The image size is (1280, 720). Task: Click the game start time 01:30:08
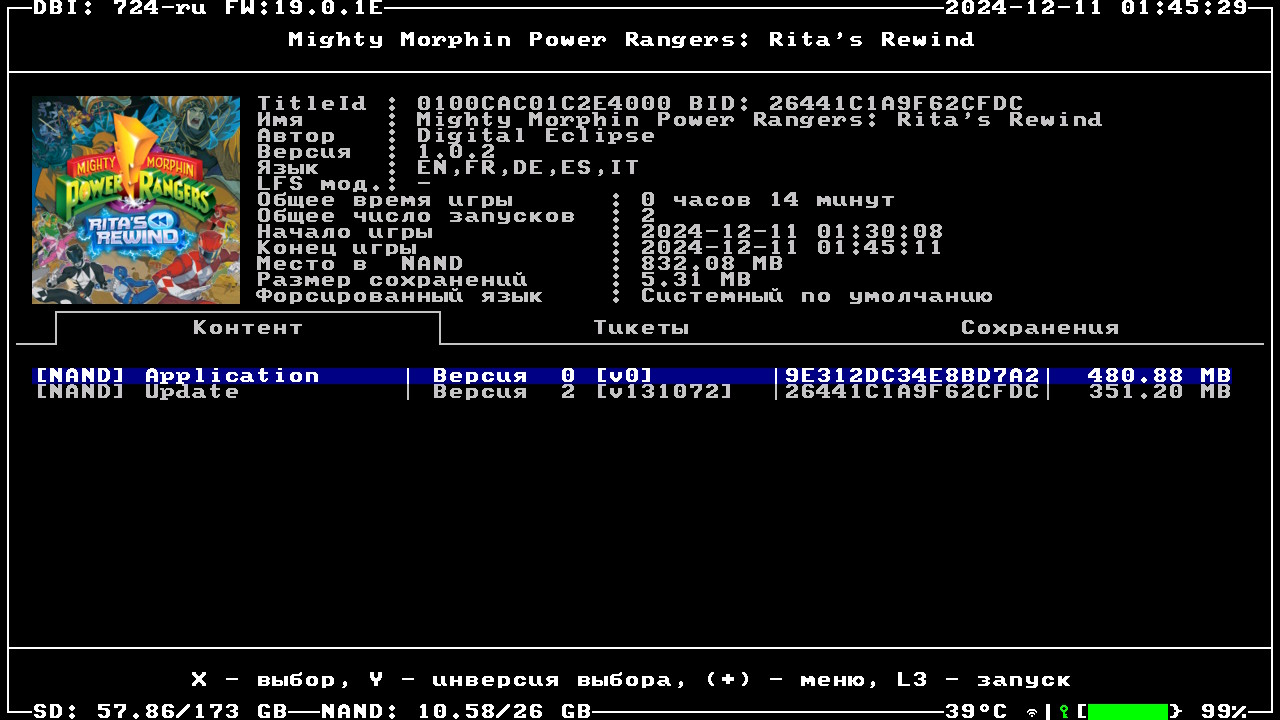click(x=880, y=232)
